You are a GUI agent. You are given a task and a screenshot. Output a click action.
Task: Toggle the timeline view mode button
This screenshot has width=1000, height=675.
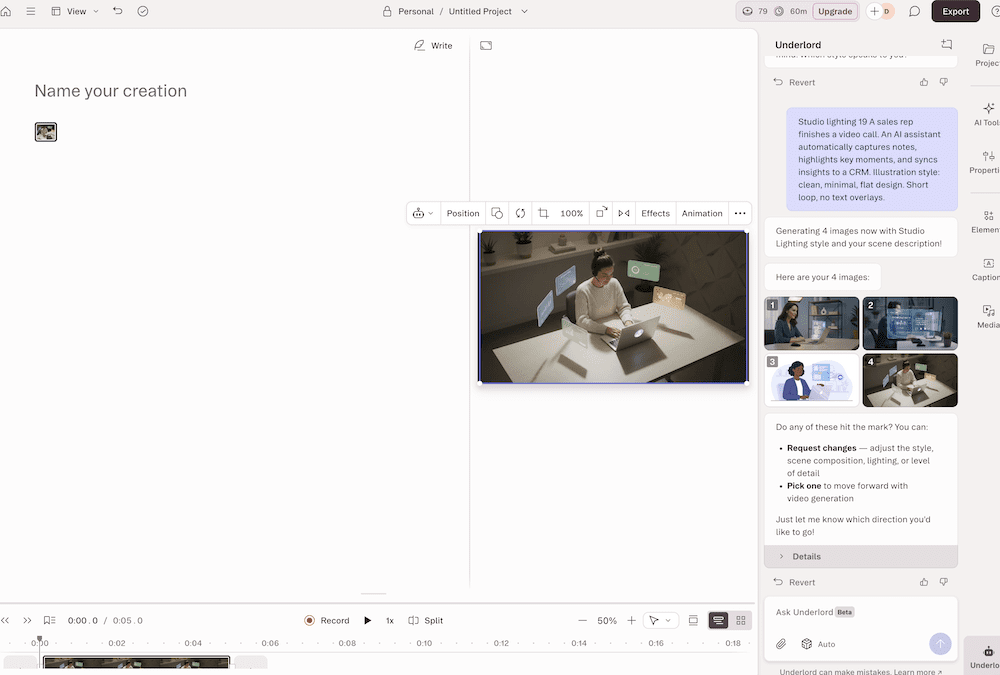pos(718,620)
